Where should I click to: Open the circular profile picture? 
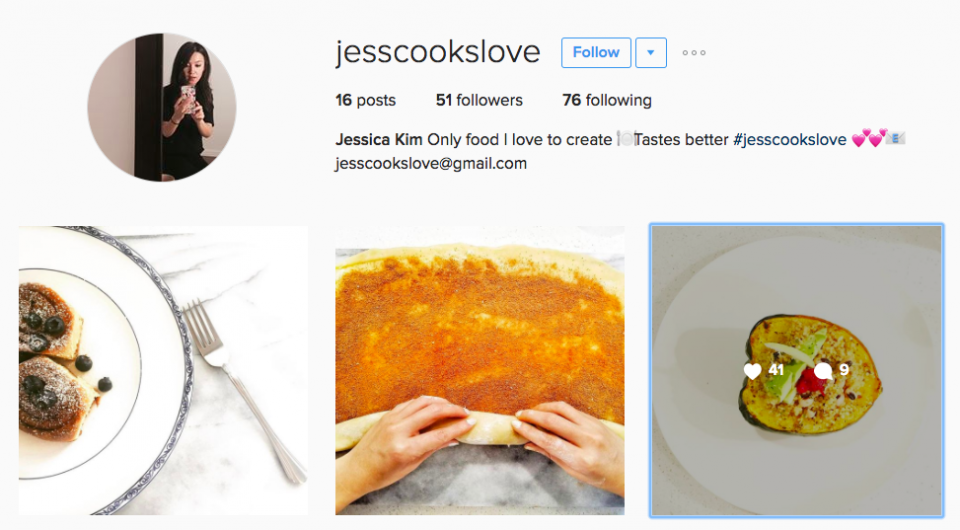point(162,107)
